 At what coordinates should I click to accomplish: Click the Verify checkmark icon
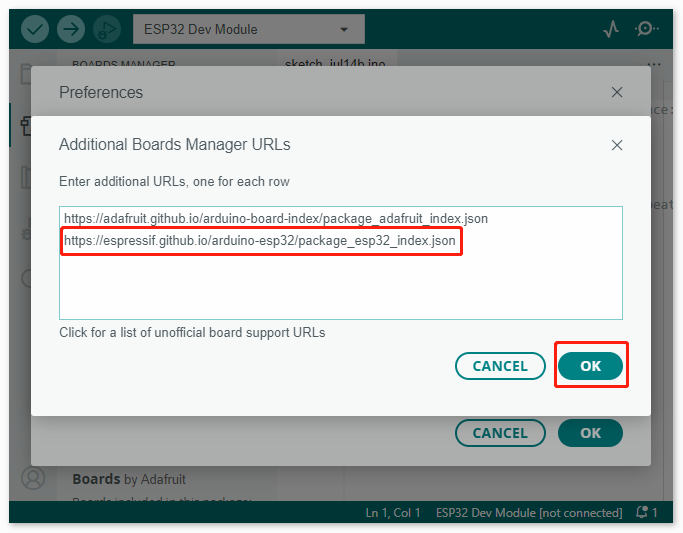click(35, 29)
